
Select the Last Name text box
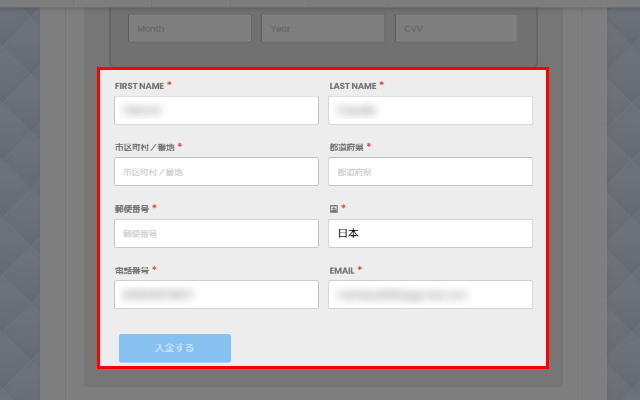(430, 110)
